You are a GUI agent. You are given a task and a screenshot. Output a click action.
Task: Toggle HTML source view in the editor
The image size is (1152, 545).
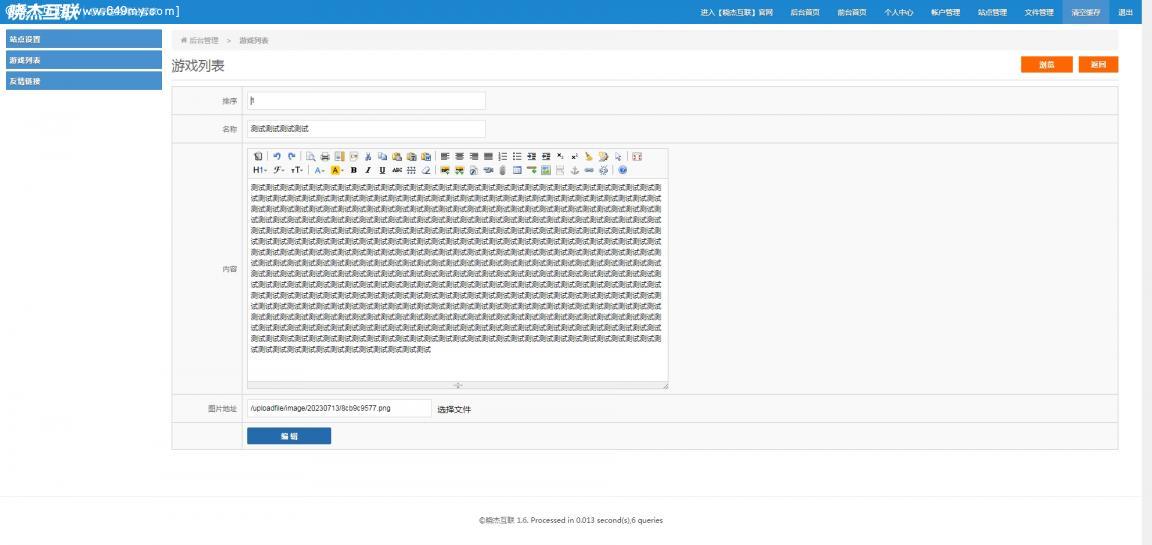[x=258, y=156]
